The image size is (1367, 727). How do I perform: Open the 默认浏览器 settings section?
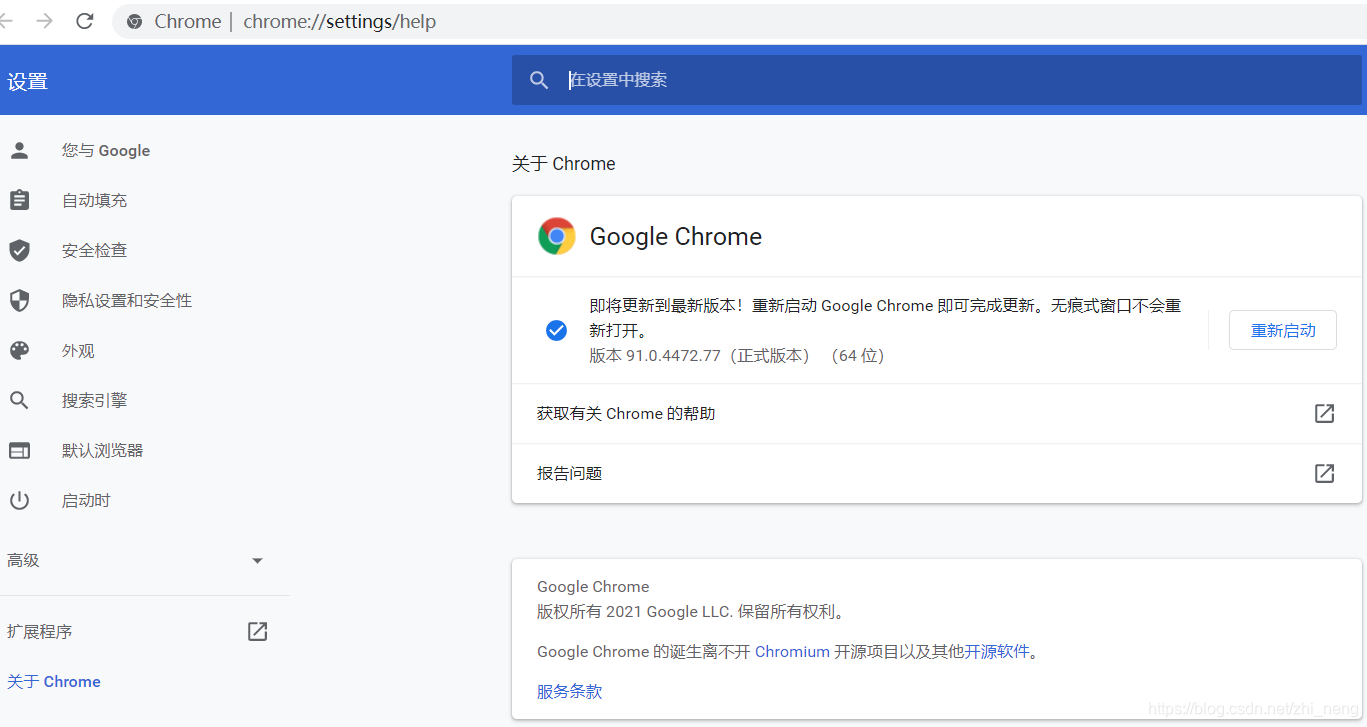pyautogui.click(x=102, y=451)
